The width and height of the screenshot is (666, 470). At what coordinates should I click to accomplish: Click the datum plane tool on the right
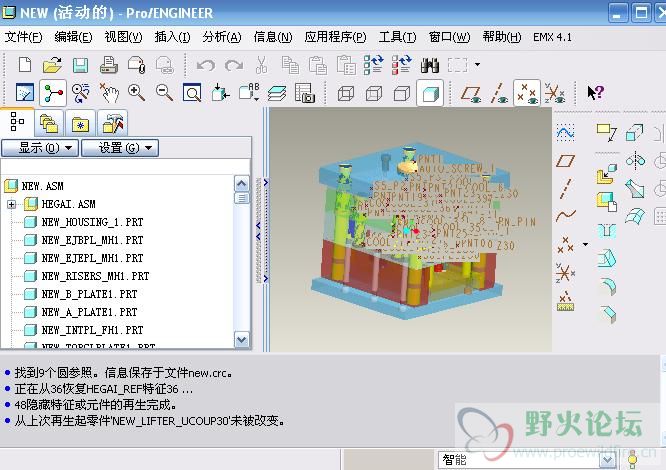[565, 160]
